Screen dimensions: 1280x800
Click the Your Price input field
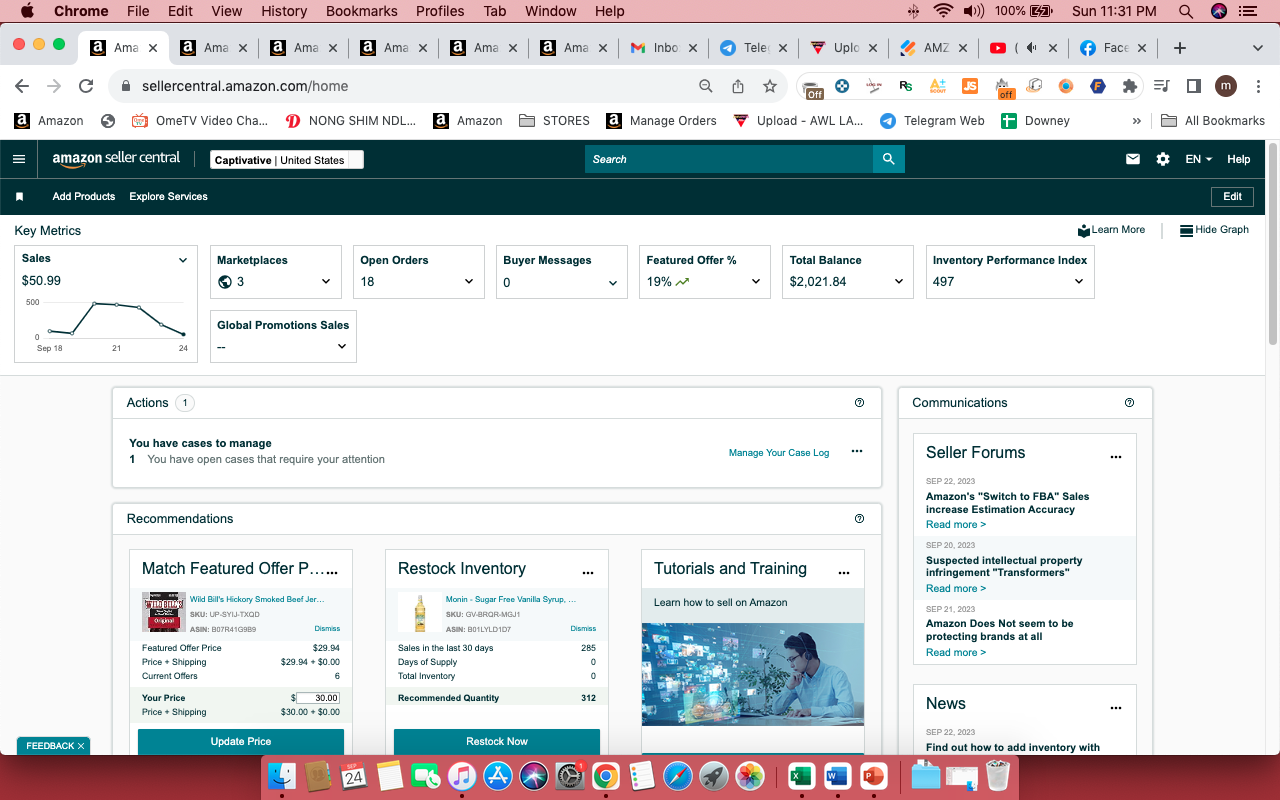(x=318, y=698)
